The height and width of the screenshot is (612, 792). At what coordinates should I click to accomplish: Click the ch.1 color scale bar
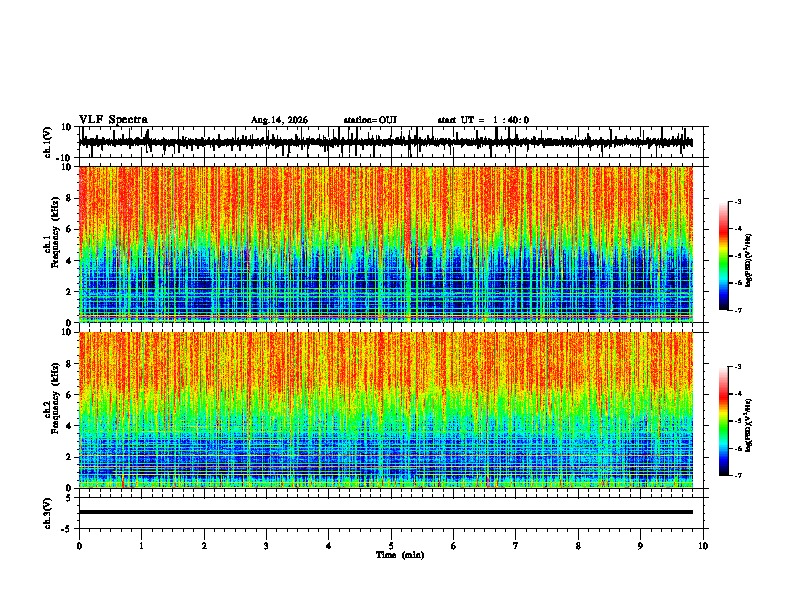[724, 256]
